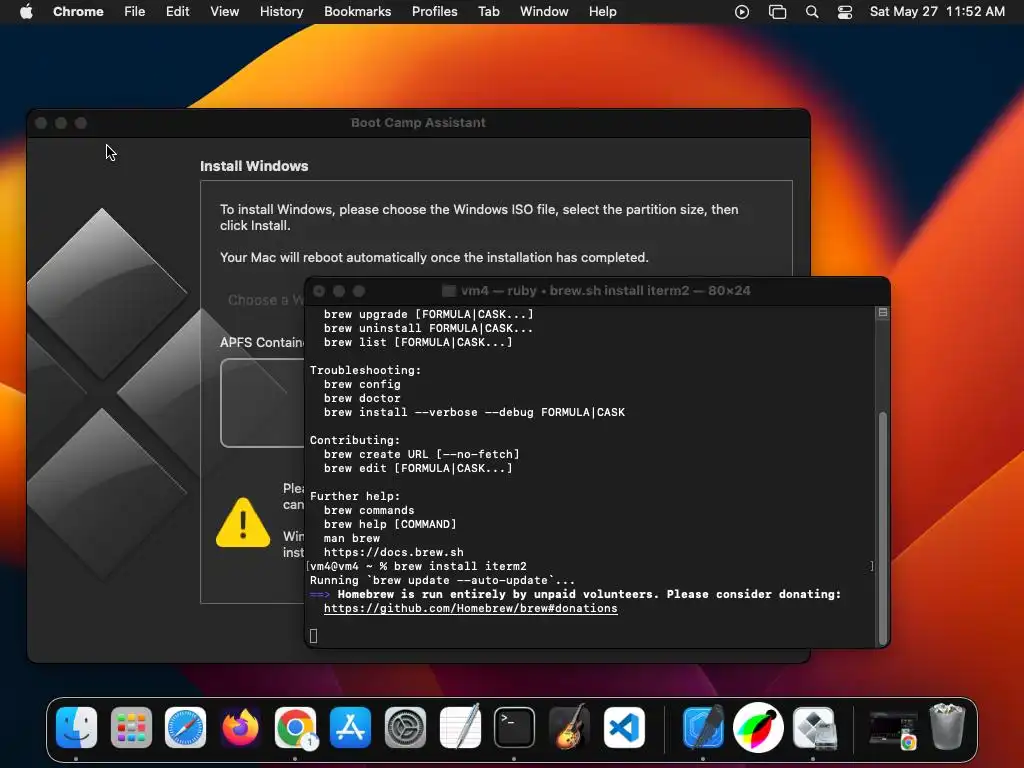Screen dimensions: 1024x768
Task: Switch to Terminal in the Dock
Action: pos(514,727)
